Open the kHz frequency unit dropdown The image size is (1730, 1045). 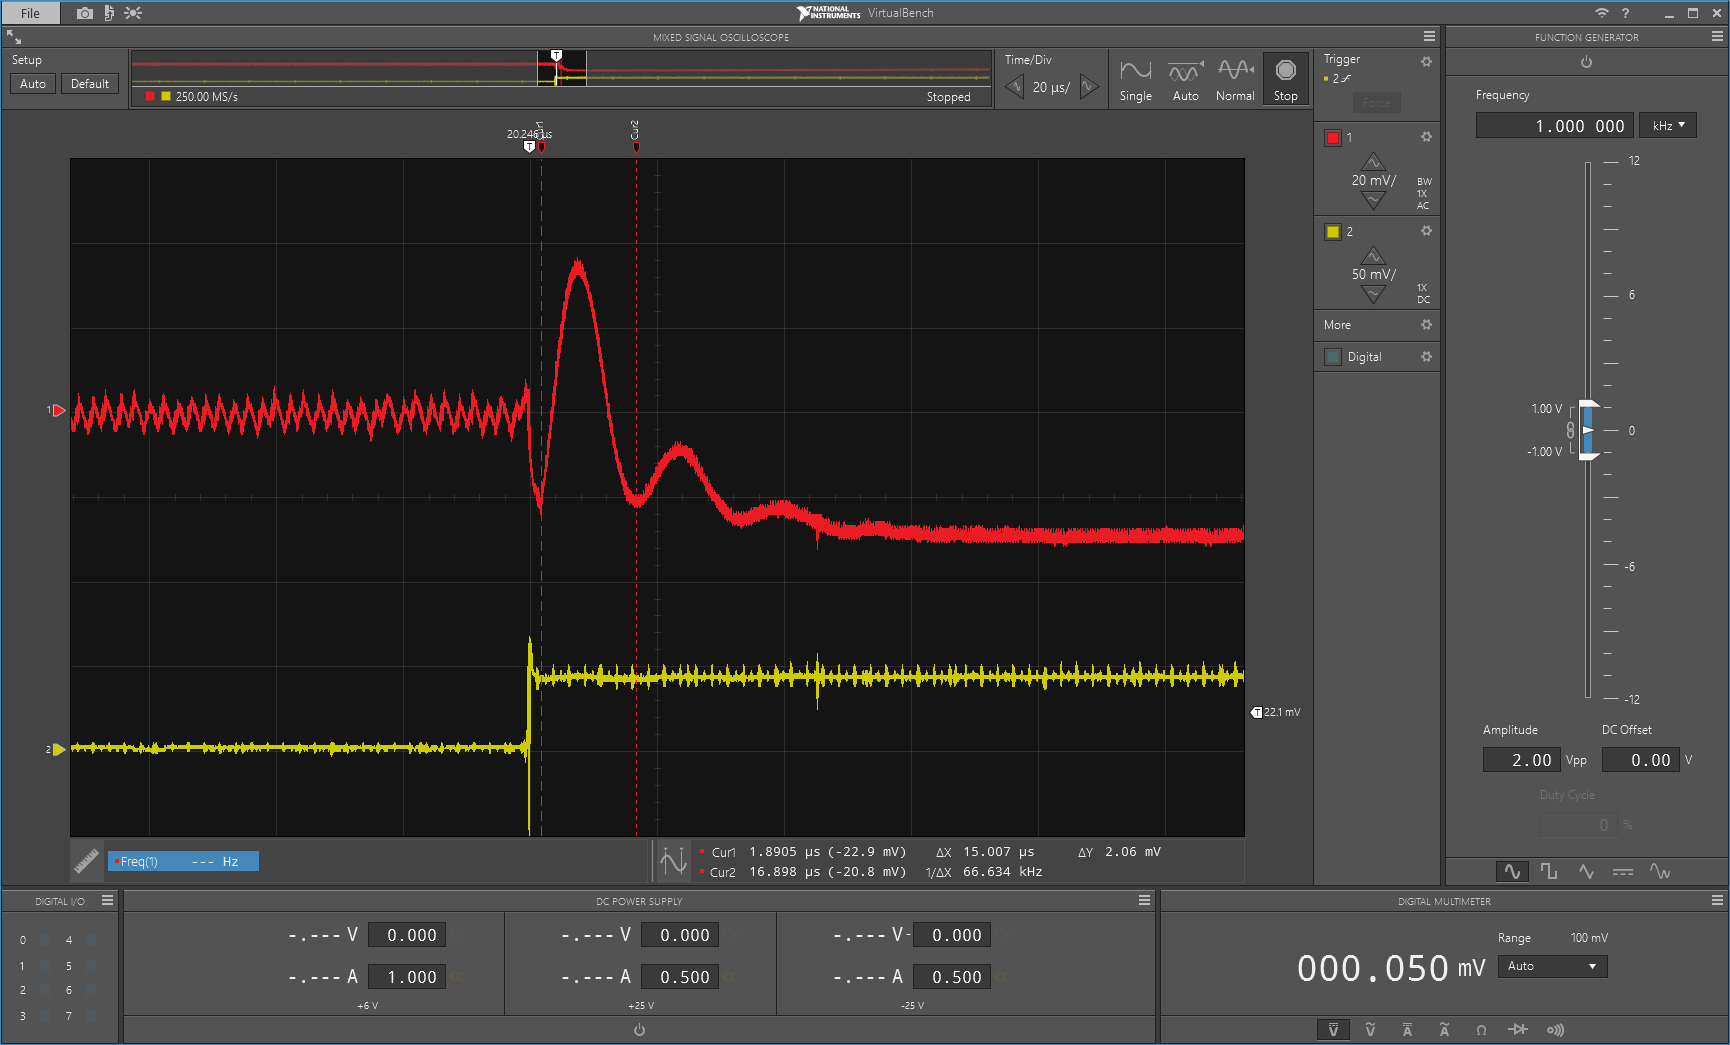coord(1668,125)
